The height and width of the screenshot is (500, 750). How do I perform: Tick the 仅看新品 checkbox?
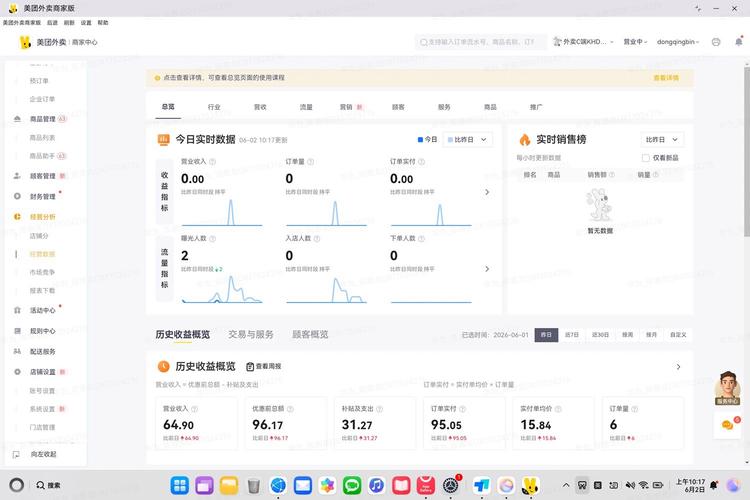[645, 158]
